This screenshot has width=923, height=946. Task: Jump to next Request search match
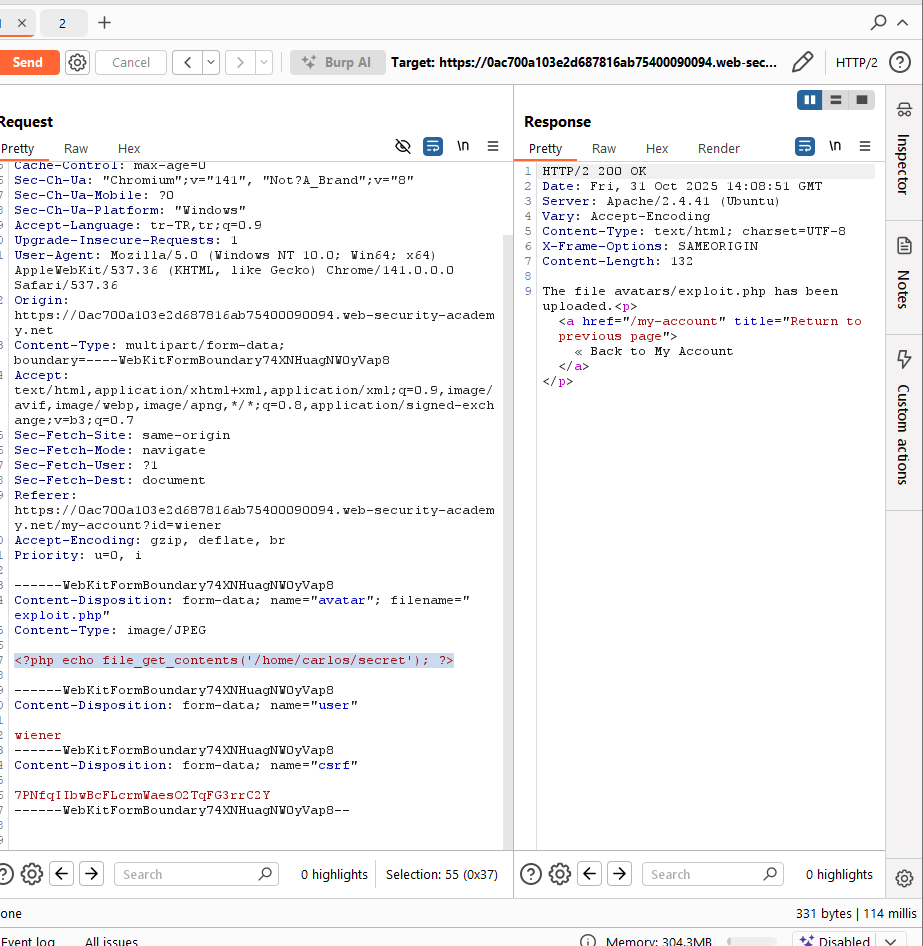92,874
